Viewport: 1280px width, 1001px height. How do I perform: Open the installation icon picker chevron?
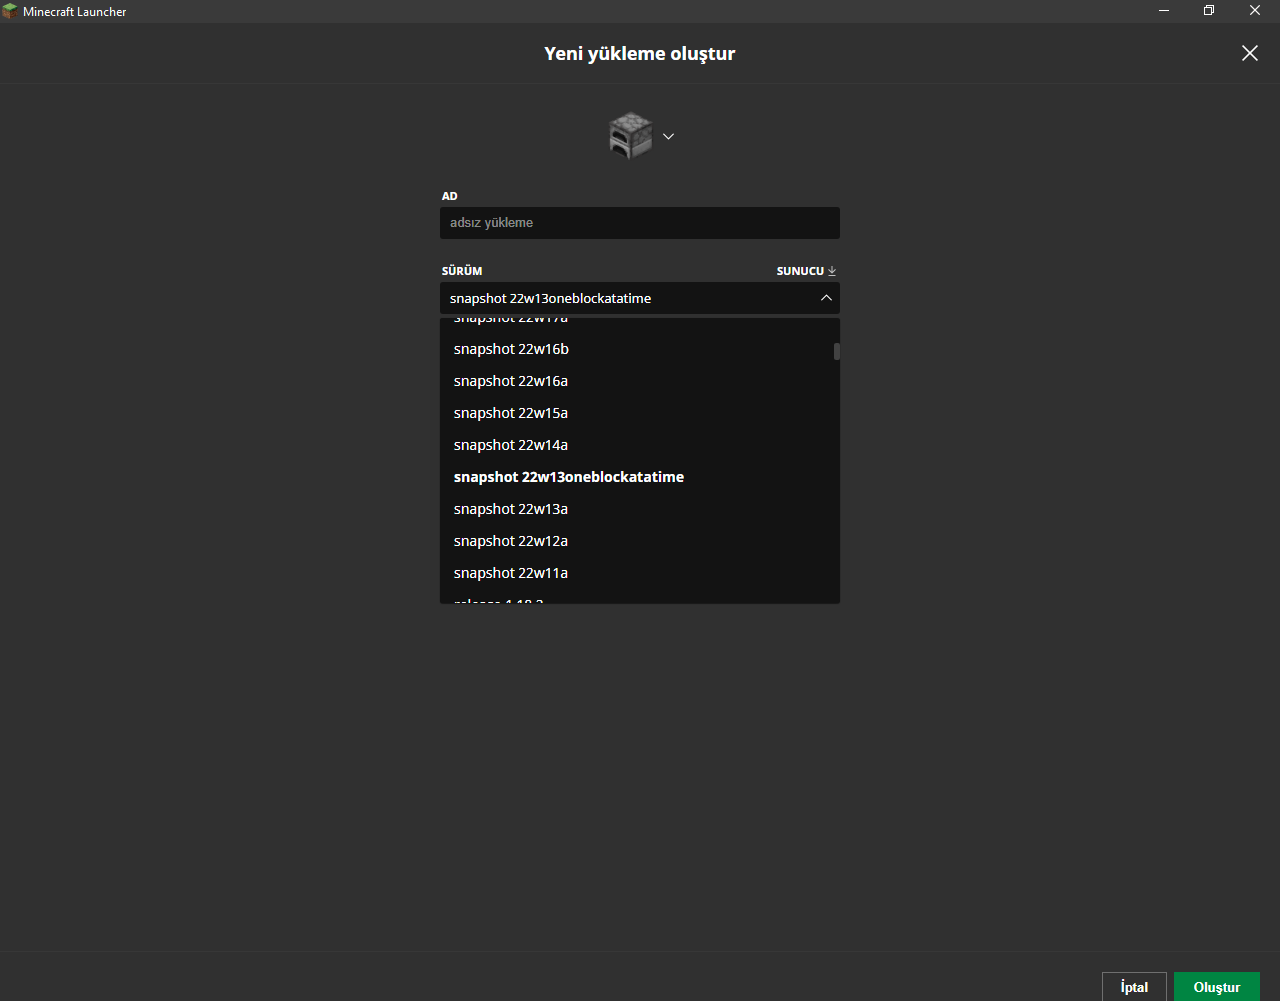[668, 136]
